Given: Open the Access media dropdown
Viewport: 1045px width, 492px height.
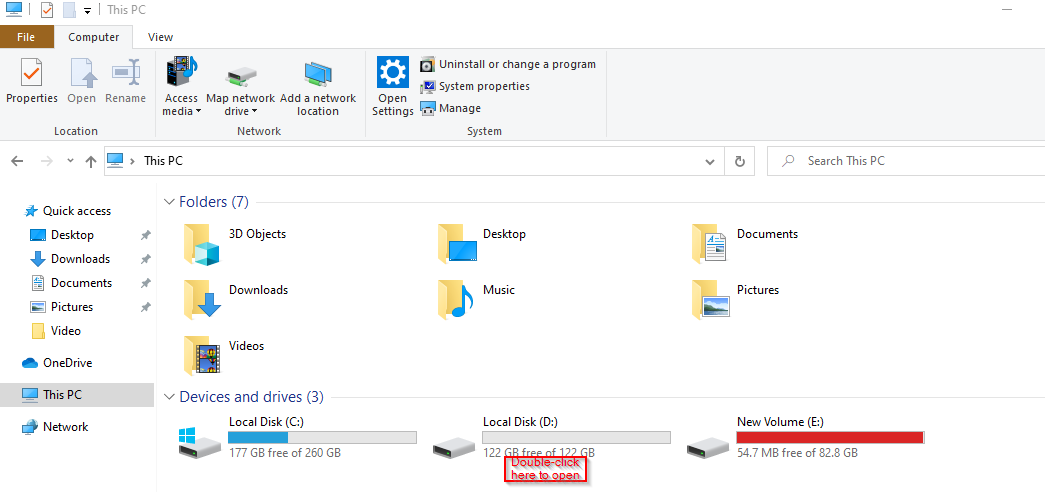Looking at the screenshot, I should pyautogui.click(x=181, y=105).
